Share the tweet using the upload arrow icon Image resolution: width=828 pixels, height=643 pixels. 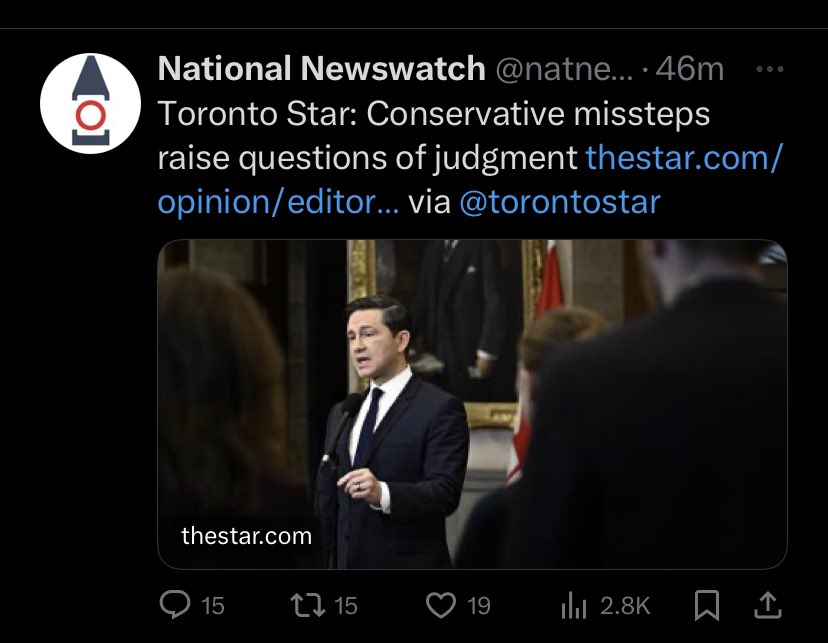point(767,604)
